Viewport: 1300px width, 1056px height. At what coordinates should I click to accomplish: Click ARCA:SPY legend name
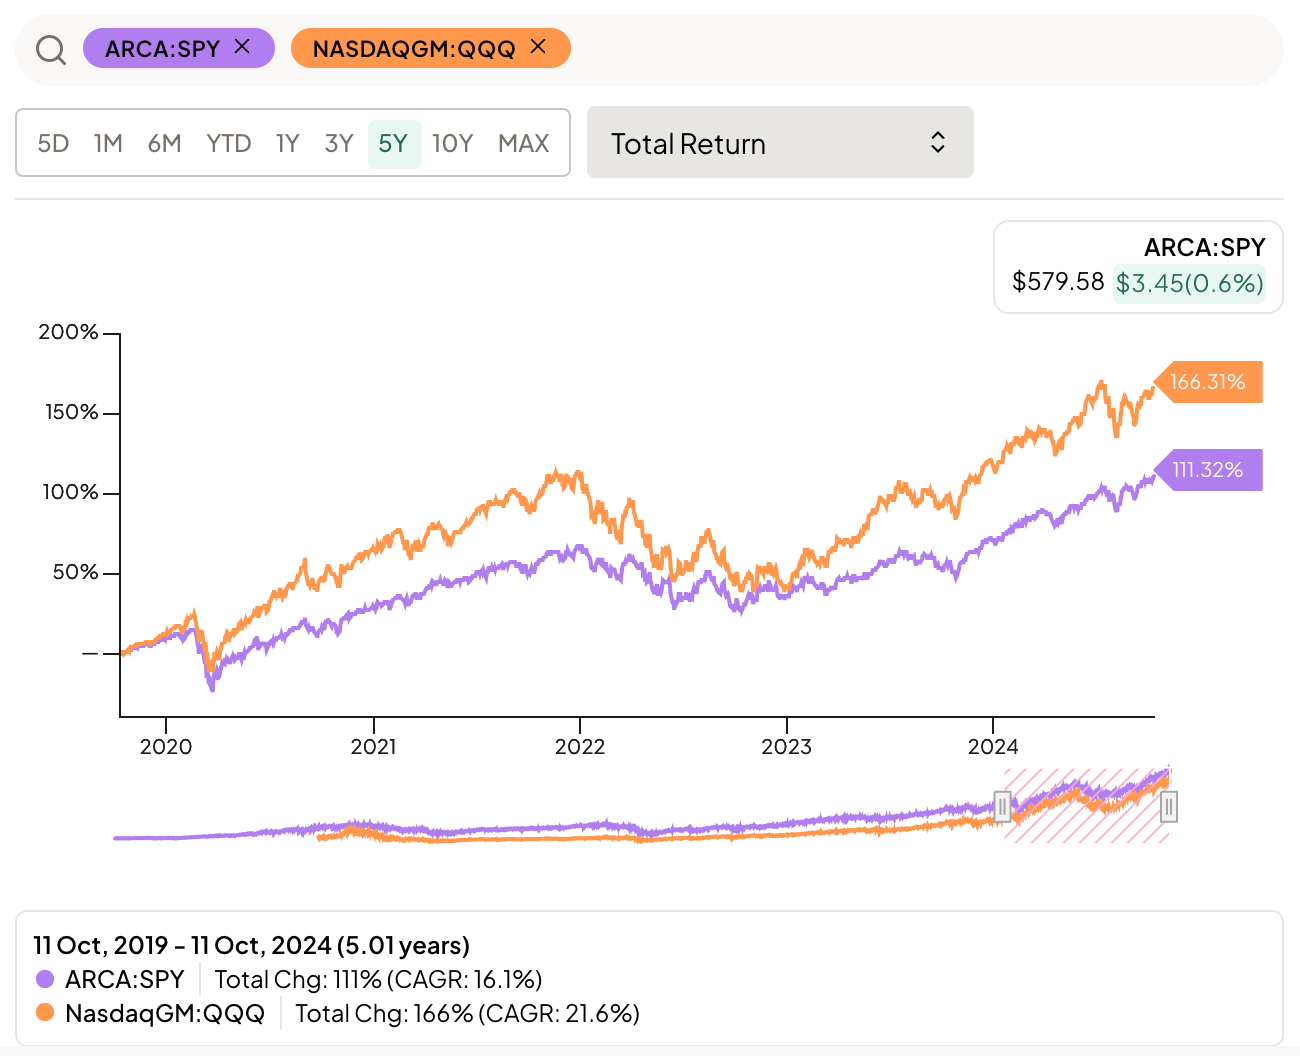[125, 979]
